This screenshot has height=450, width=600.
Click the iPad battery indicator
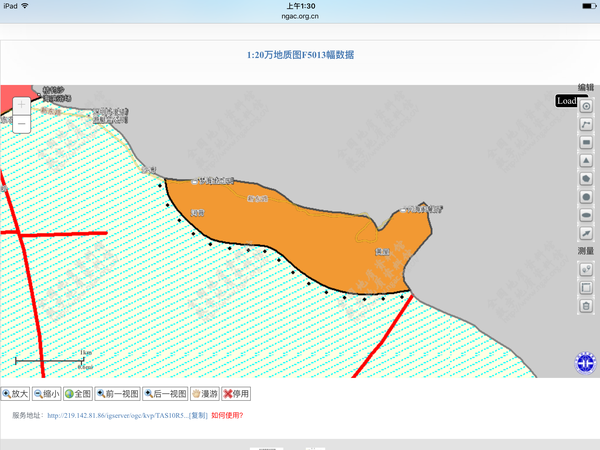coord(589,6)
